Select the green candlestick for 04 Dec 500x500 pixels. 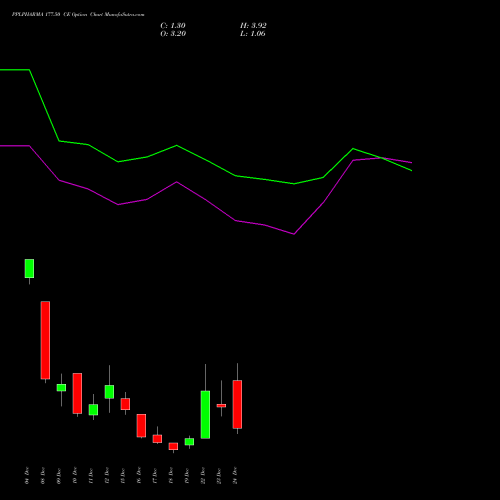pos(29,269)
